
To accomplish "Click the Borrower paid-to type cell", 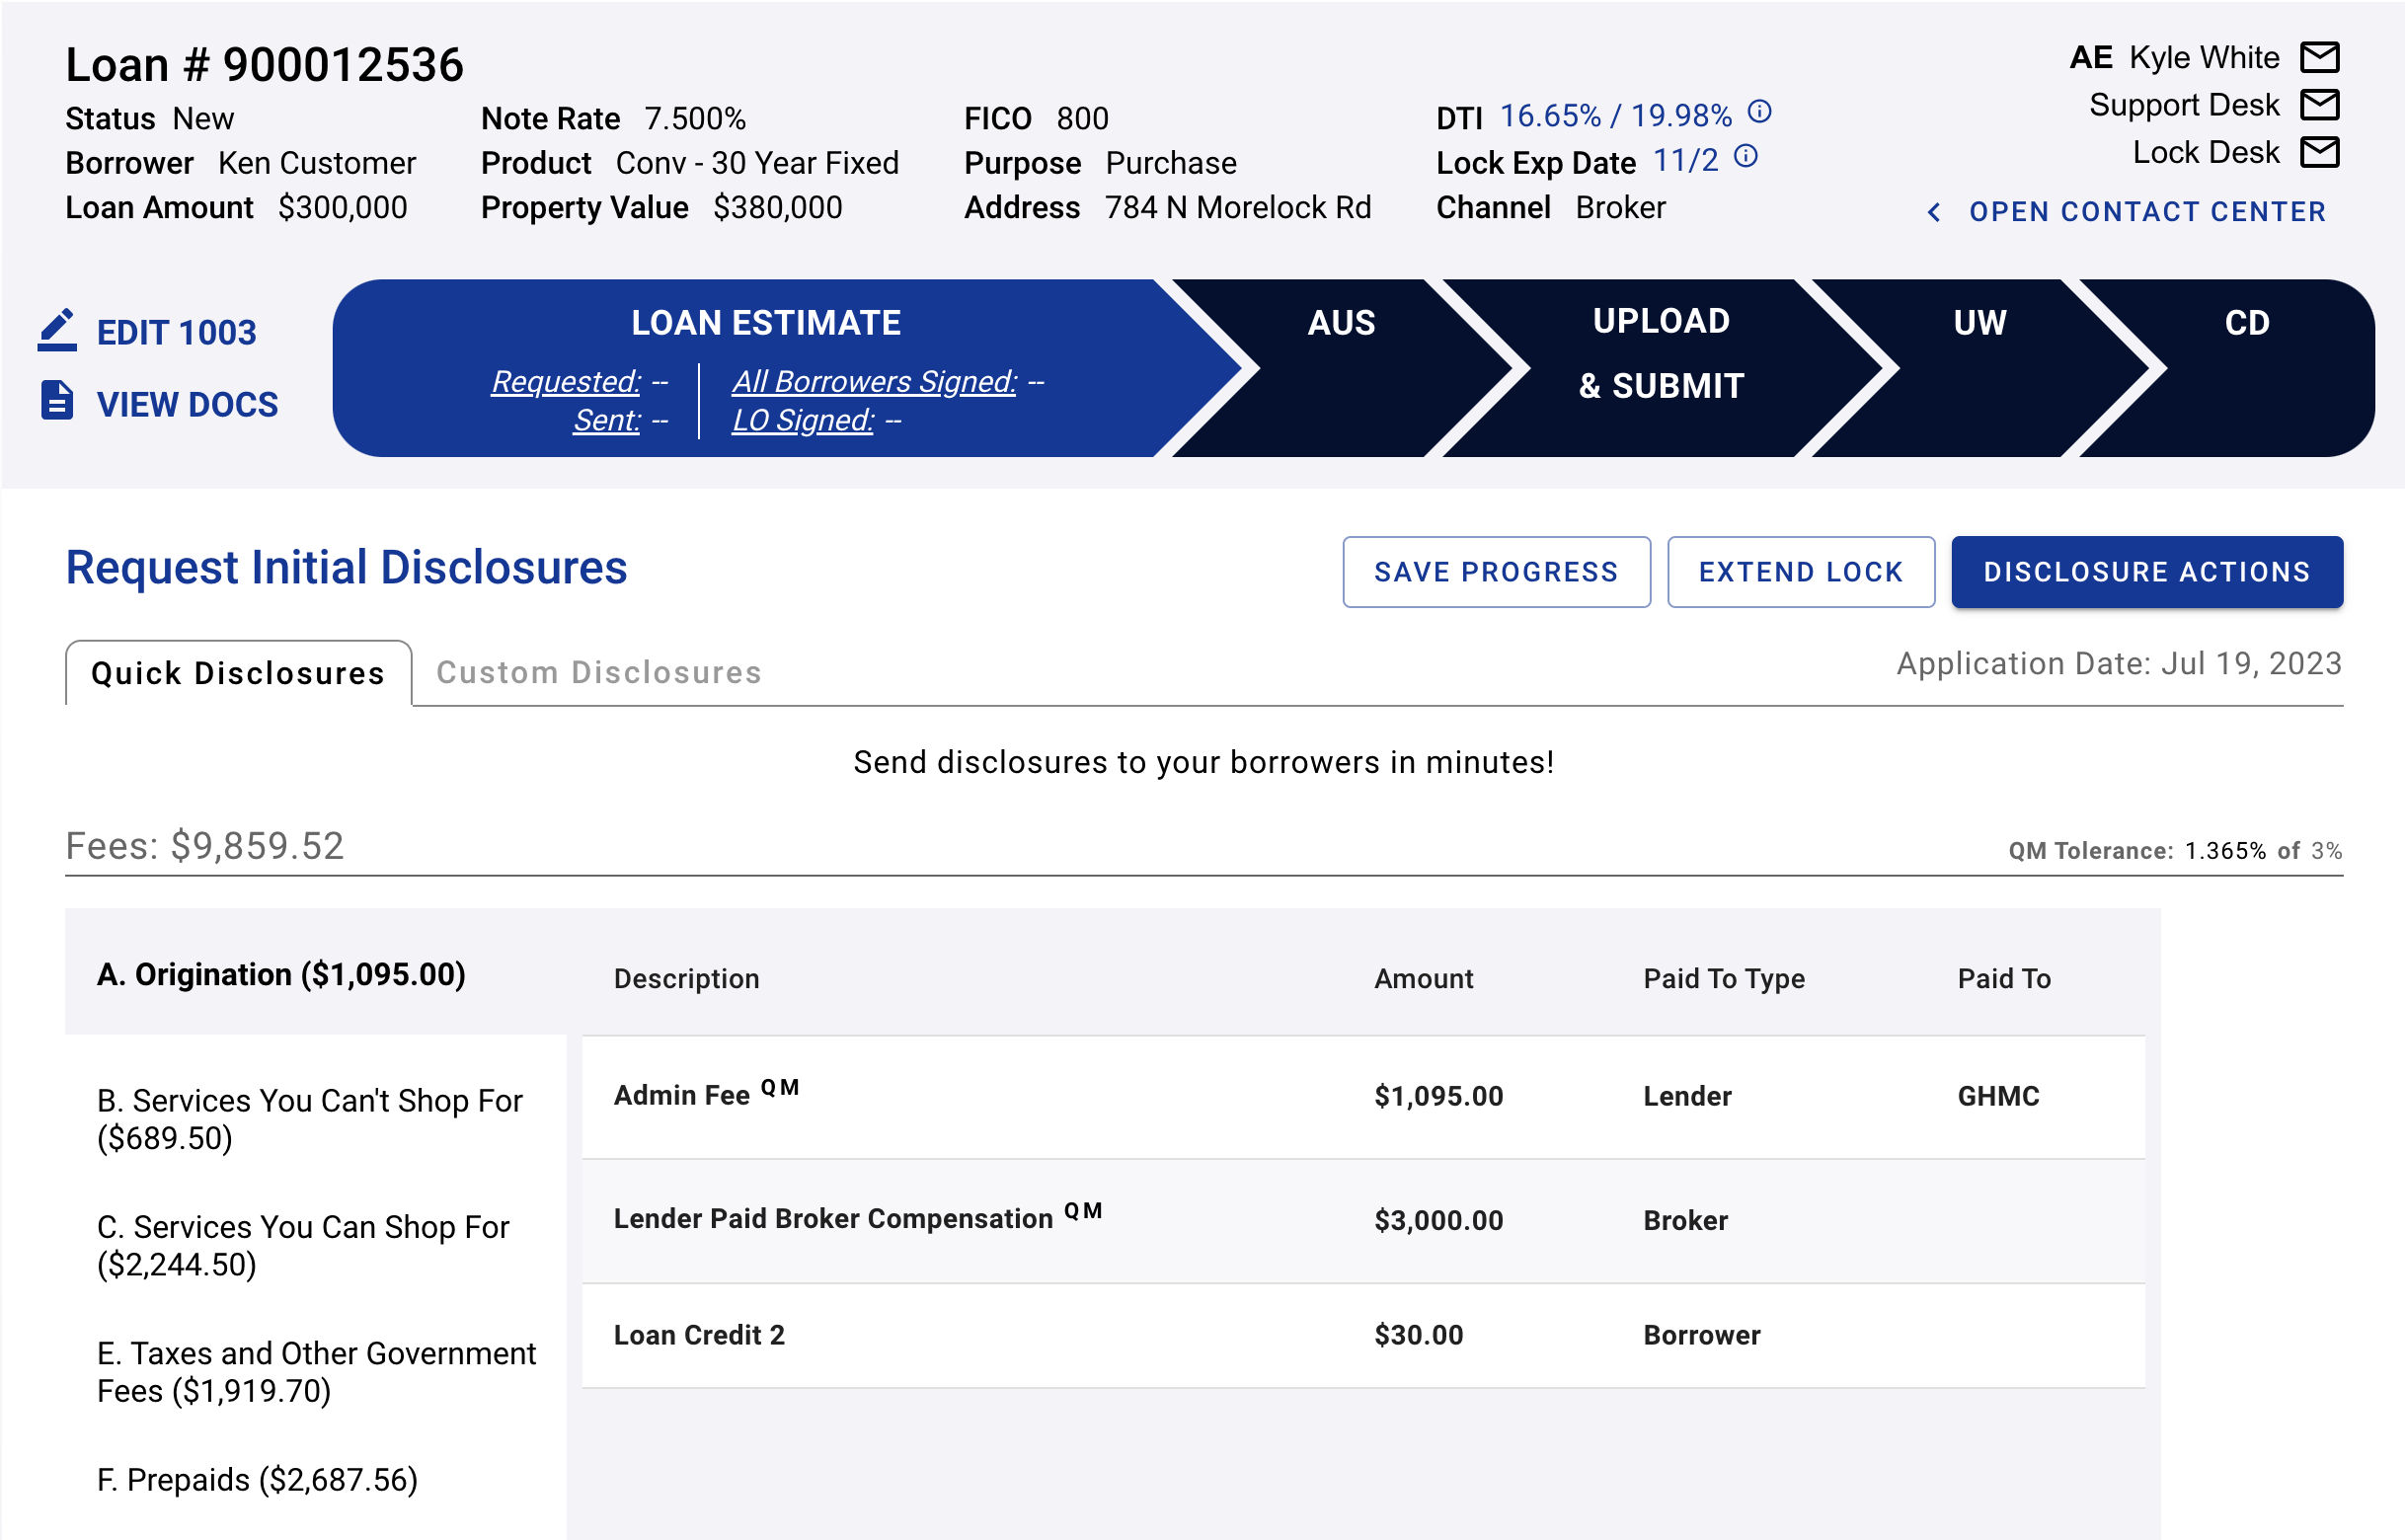I will 1701,1335.
